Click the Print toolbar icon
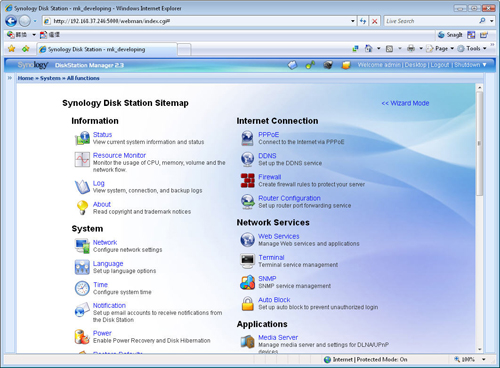Viewport: 500px width, 368px height. pyautogui.click(x=411, y=48)
